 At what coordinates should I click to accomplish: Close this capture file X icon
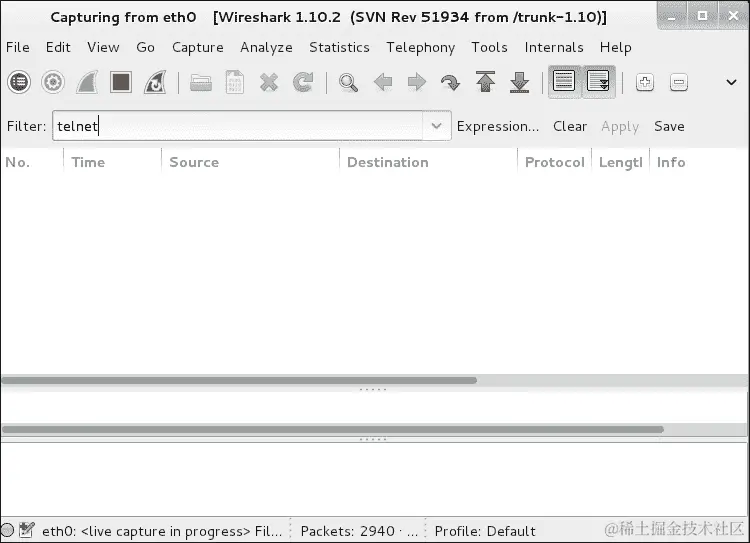tap(269, 82)
